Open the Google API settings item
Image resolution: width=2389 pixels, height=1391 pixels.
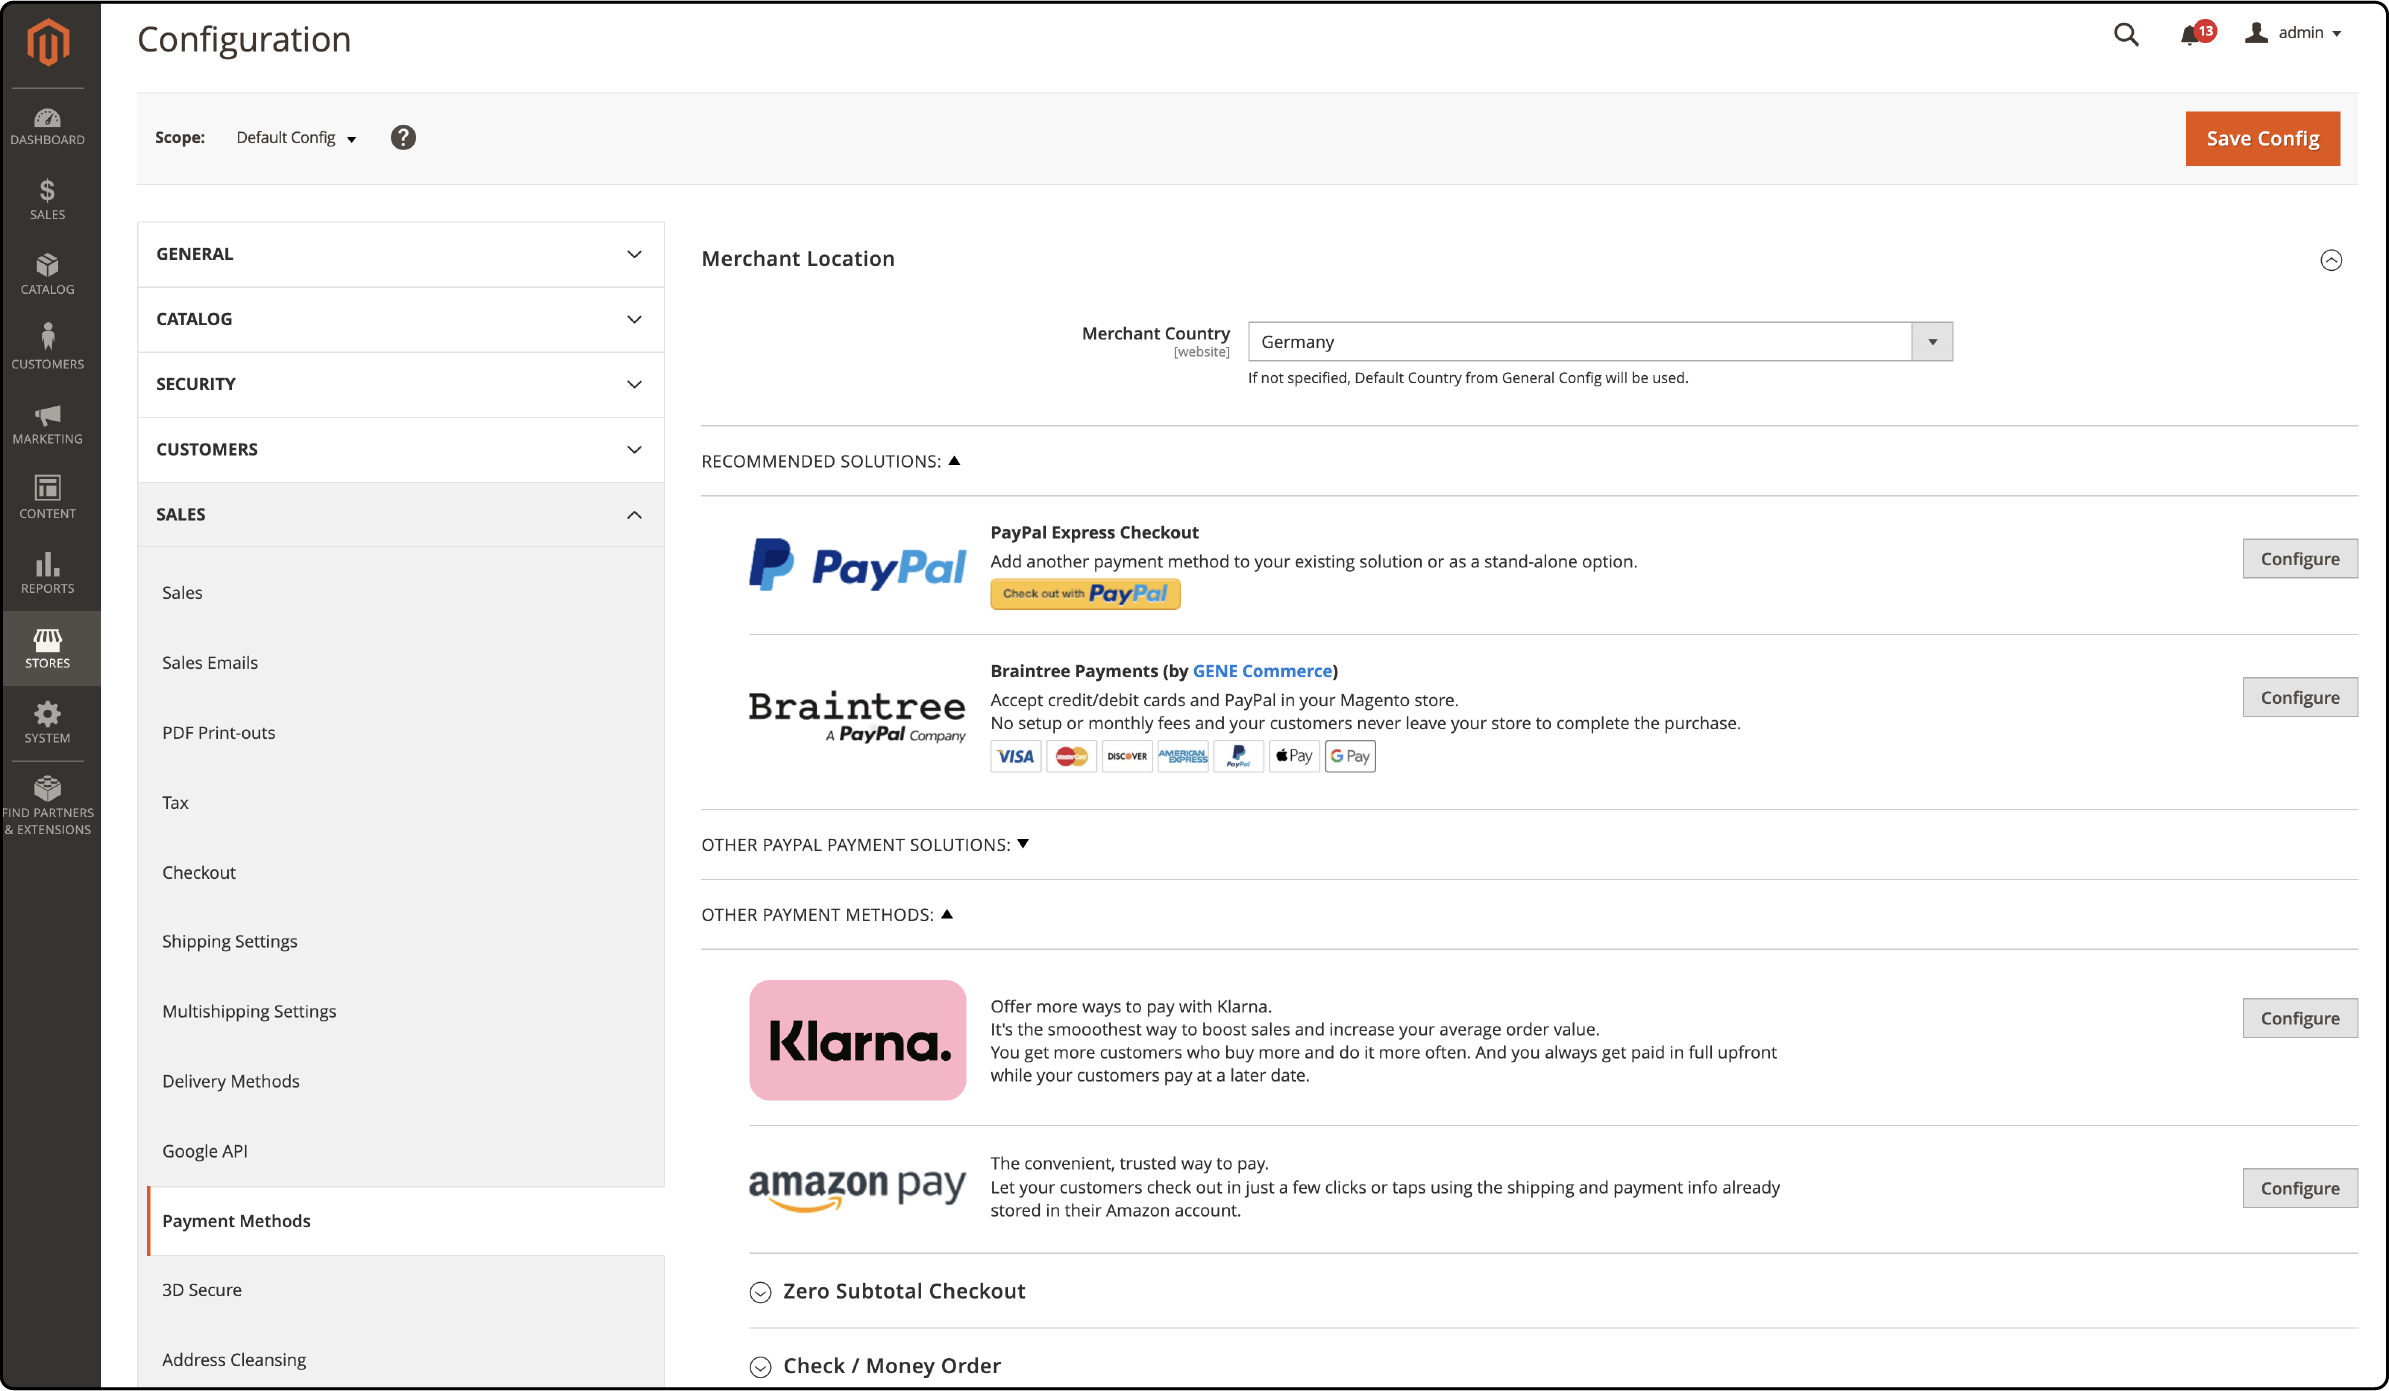coord(205,1152)
